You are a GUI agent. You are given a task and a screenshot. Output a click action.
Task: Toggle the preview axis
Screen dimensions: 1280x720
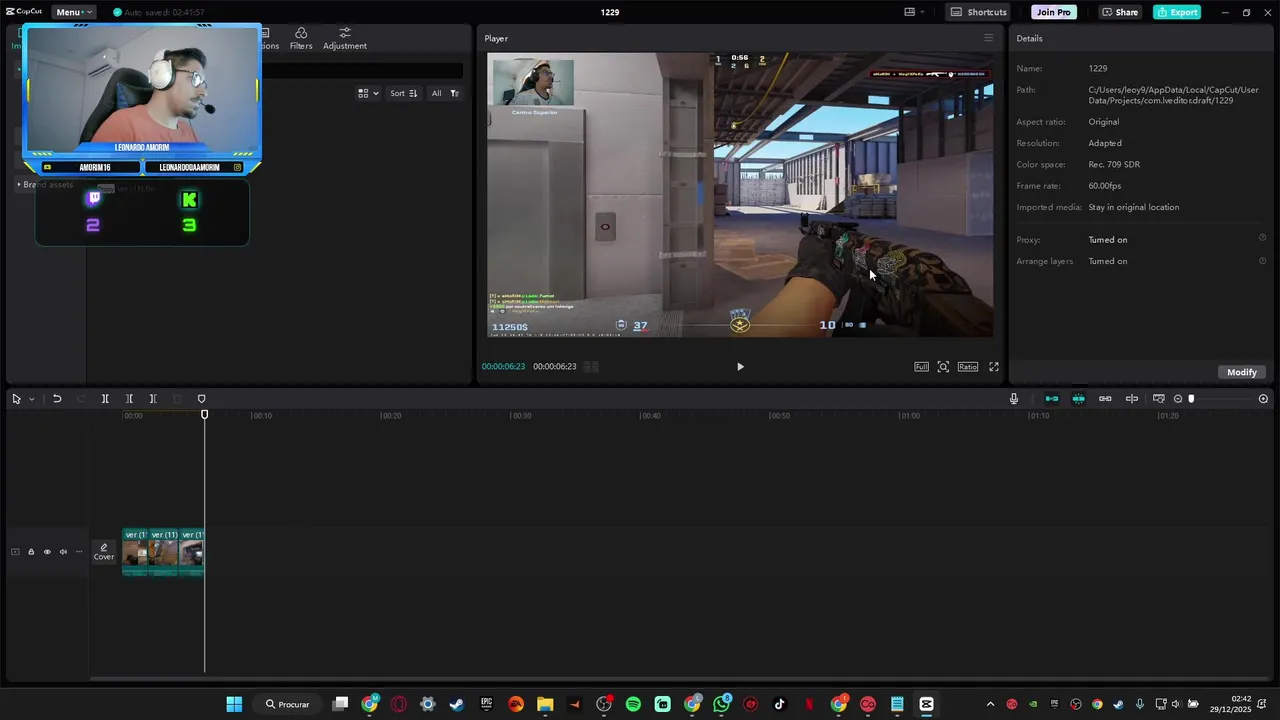pos(1132,399)
